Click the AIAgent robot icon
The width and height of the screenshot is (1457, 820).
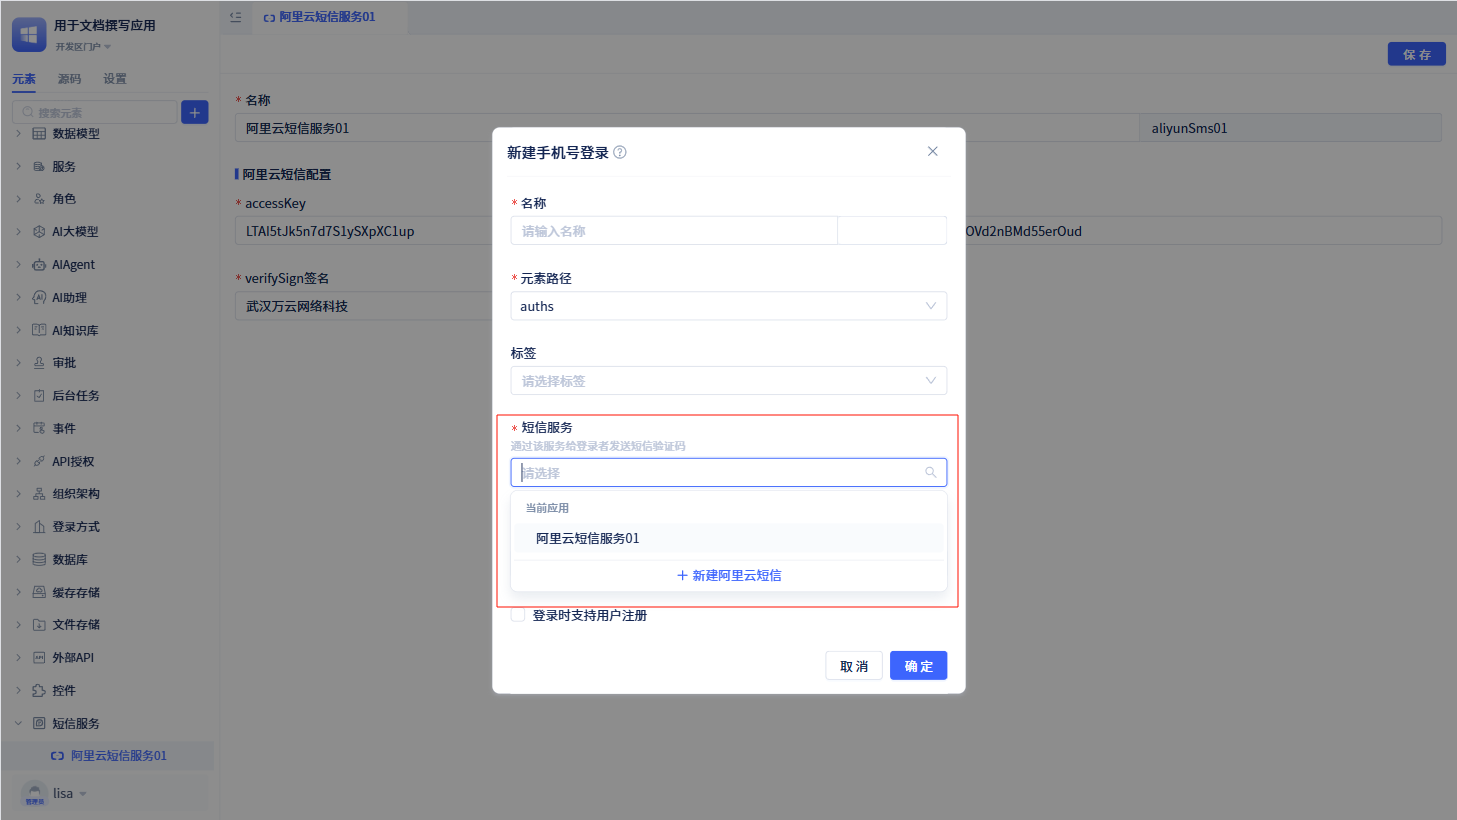tap(39, 265)
